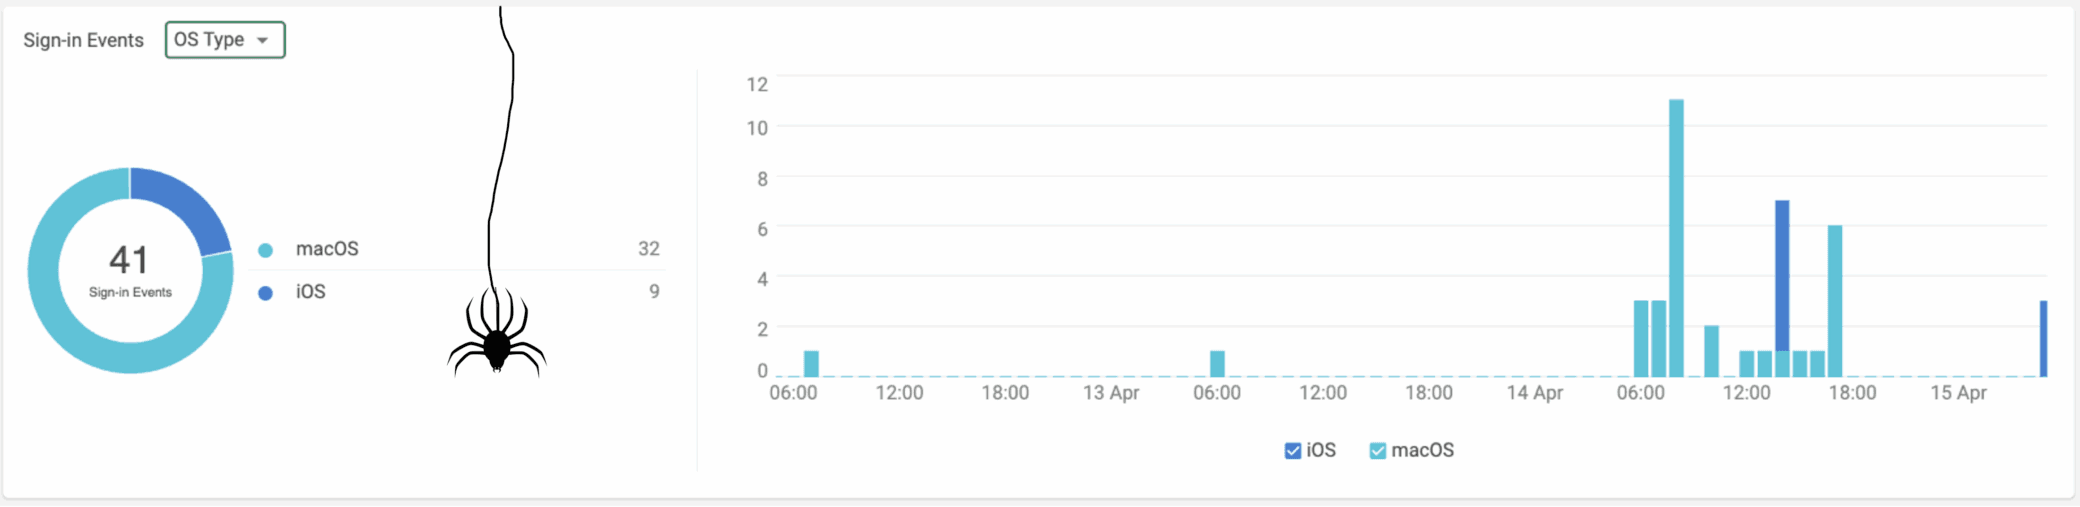
Task: Click the tallest macOS bar reaching 11
Action: click(x=1676, y=238)
